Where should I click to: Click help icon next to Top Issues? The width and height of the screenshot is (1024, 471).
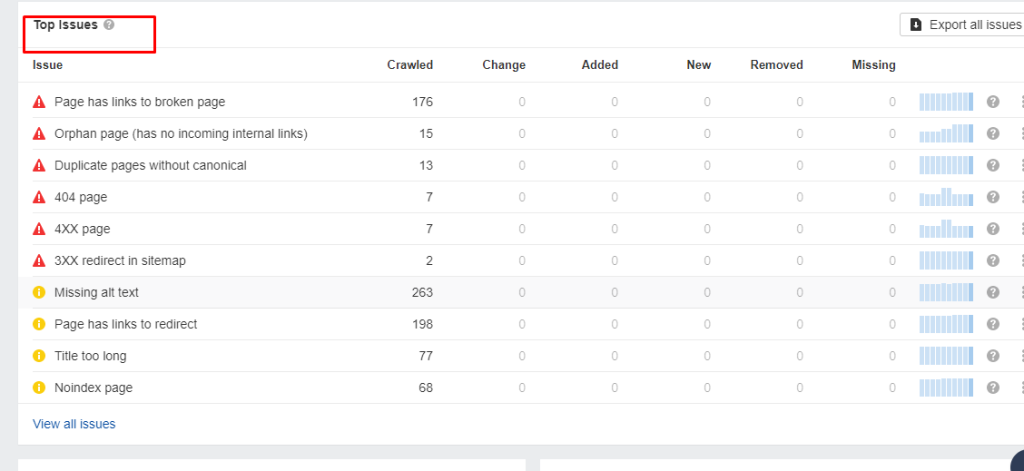(109, 25)
